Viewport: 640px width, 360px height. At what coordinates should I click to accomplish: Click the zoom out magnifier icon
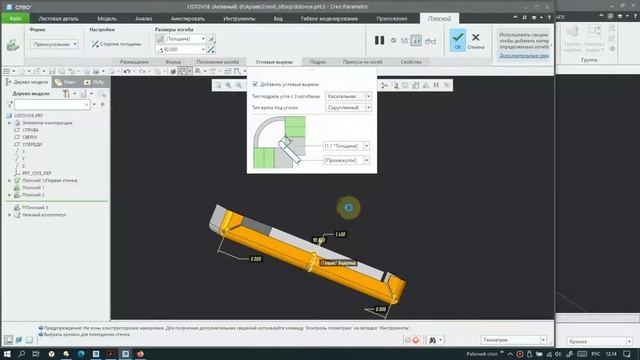coord(239,85)
